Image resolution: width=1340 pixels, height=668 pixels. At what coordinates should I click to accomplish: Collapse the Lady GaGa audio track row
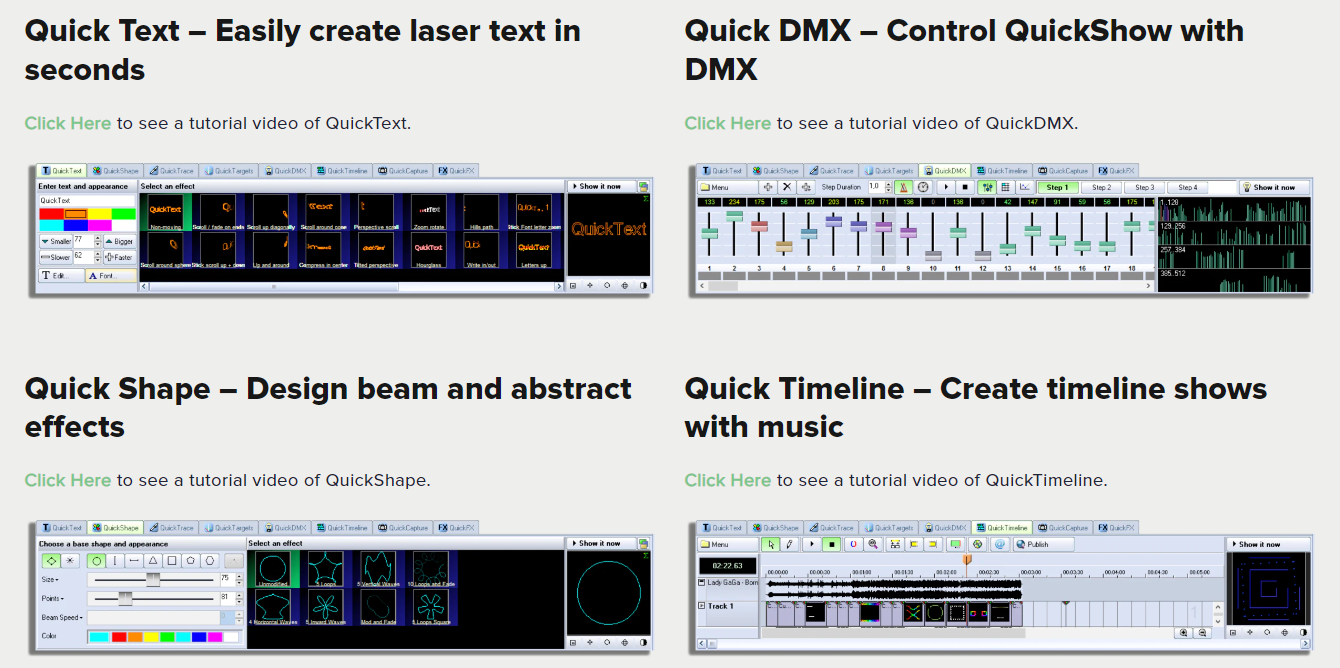pos(702,582)
